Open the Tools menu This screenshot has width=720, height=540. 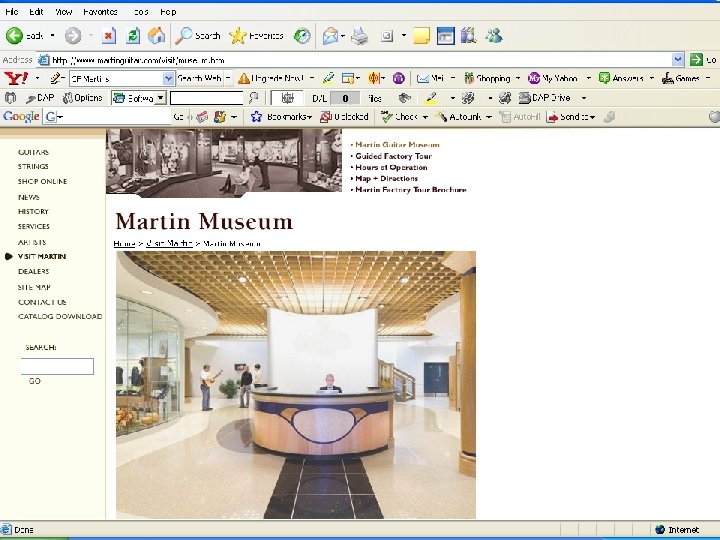(141, 12)
